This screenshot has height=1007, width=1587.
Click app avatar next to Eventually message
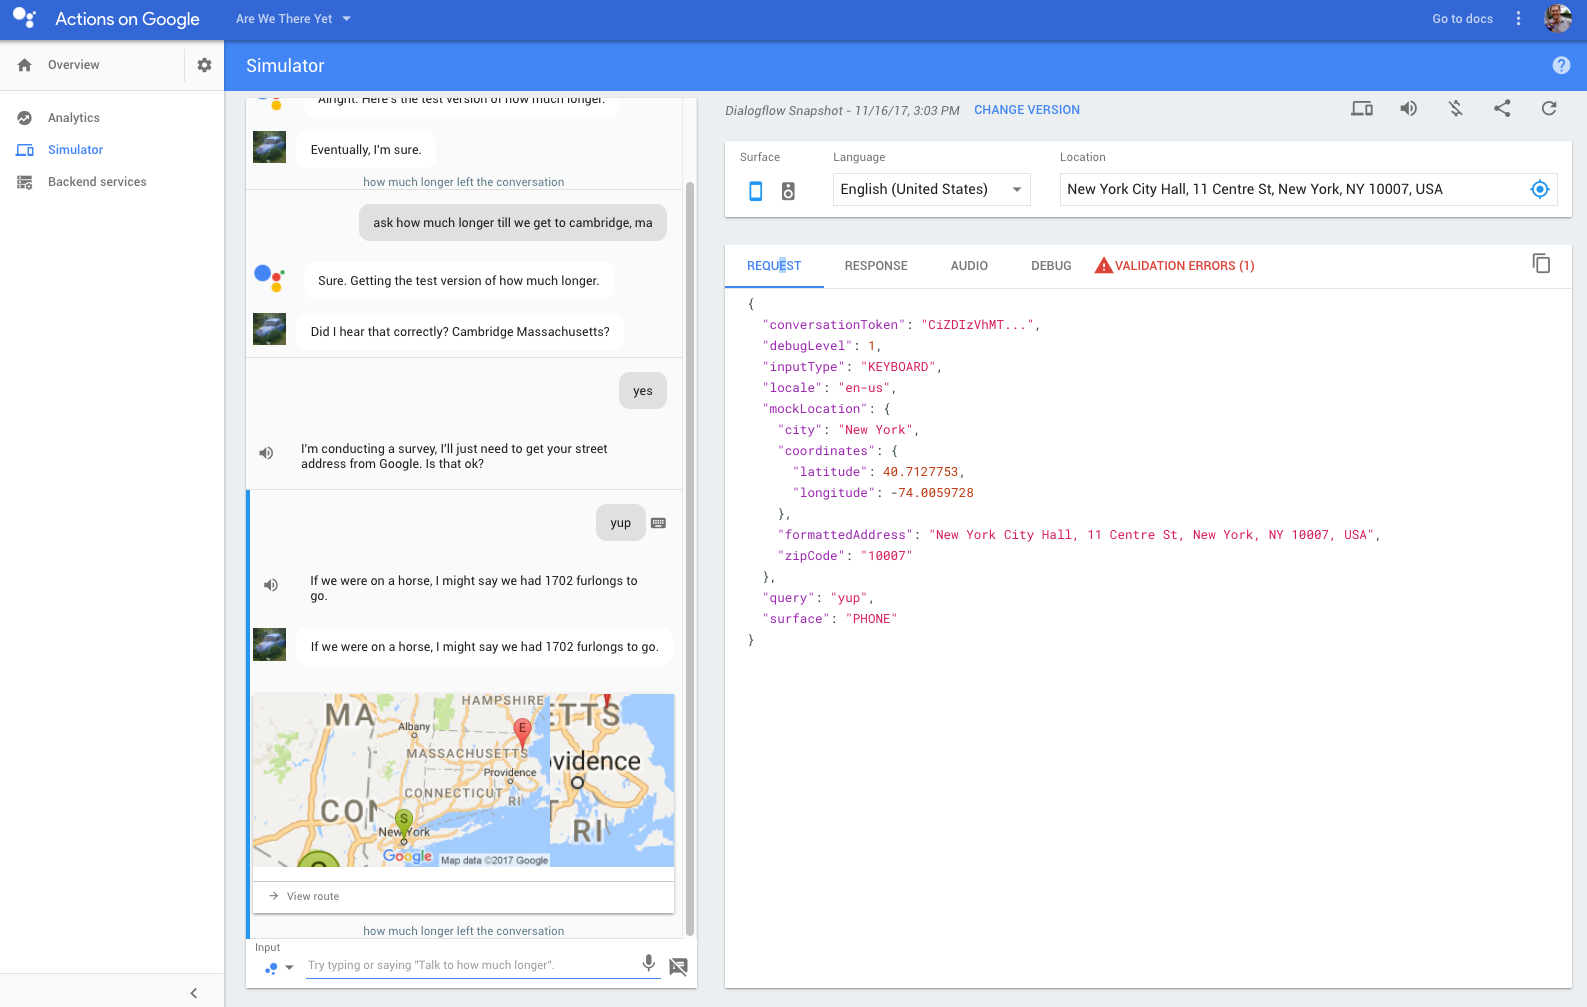[x=269, y=147]
